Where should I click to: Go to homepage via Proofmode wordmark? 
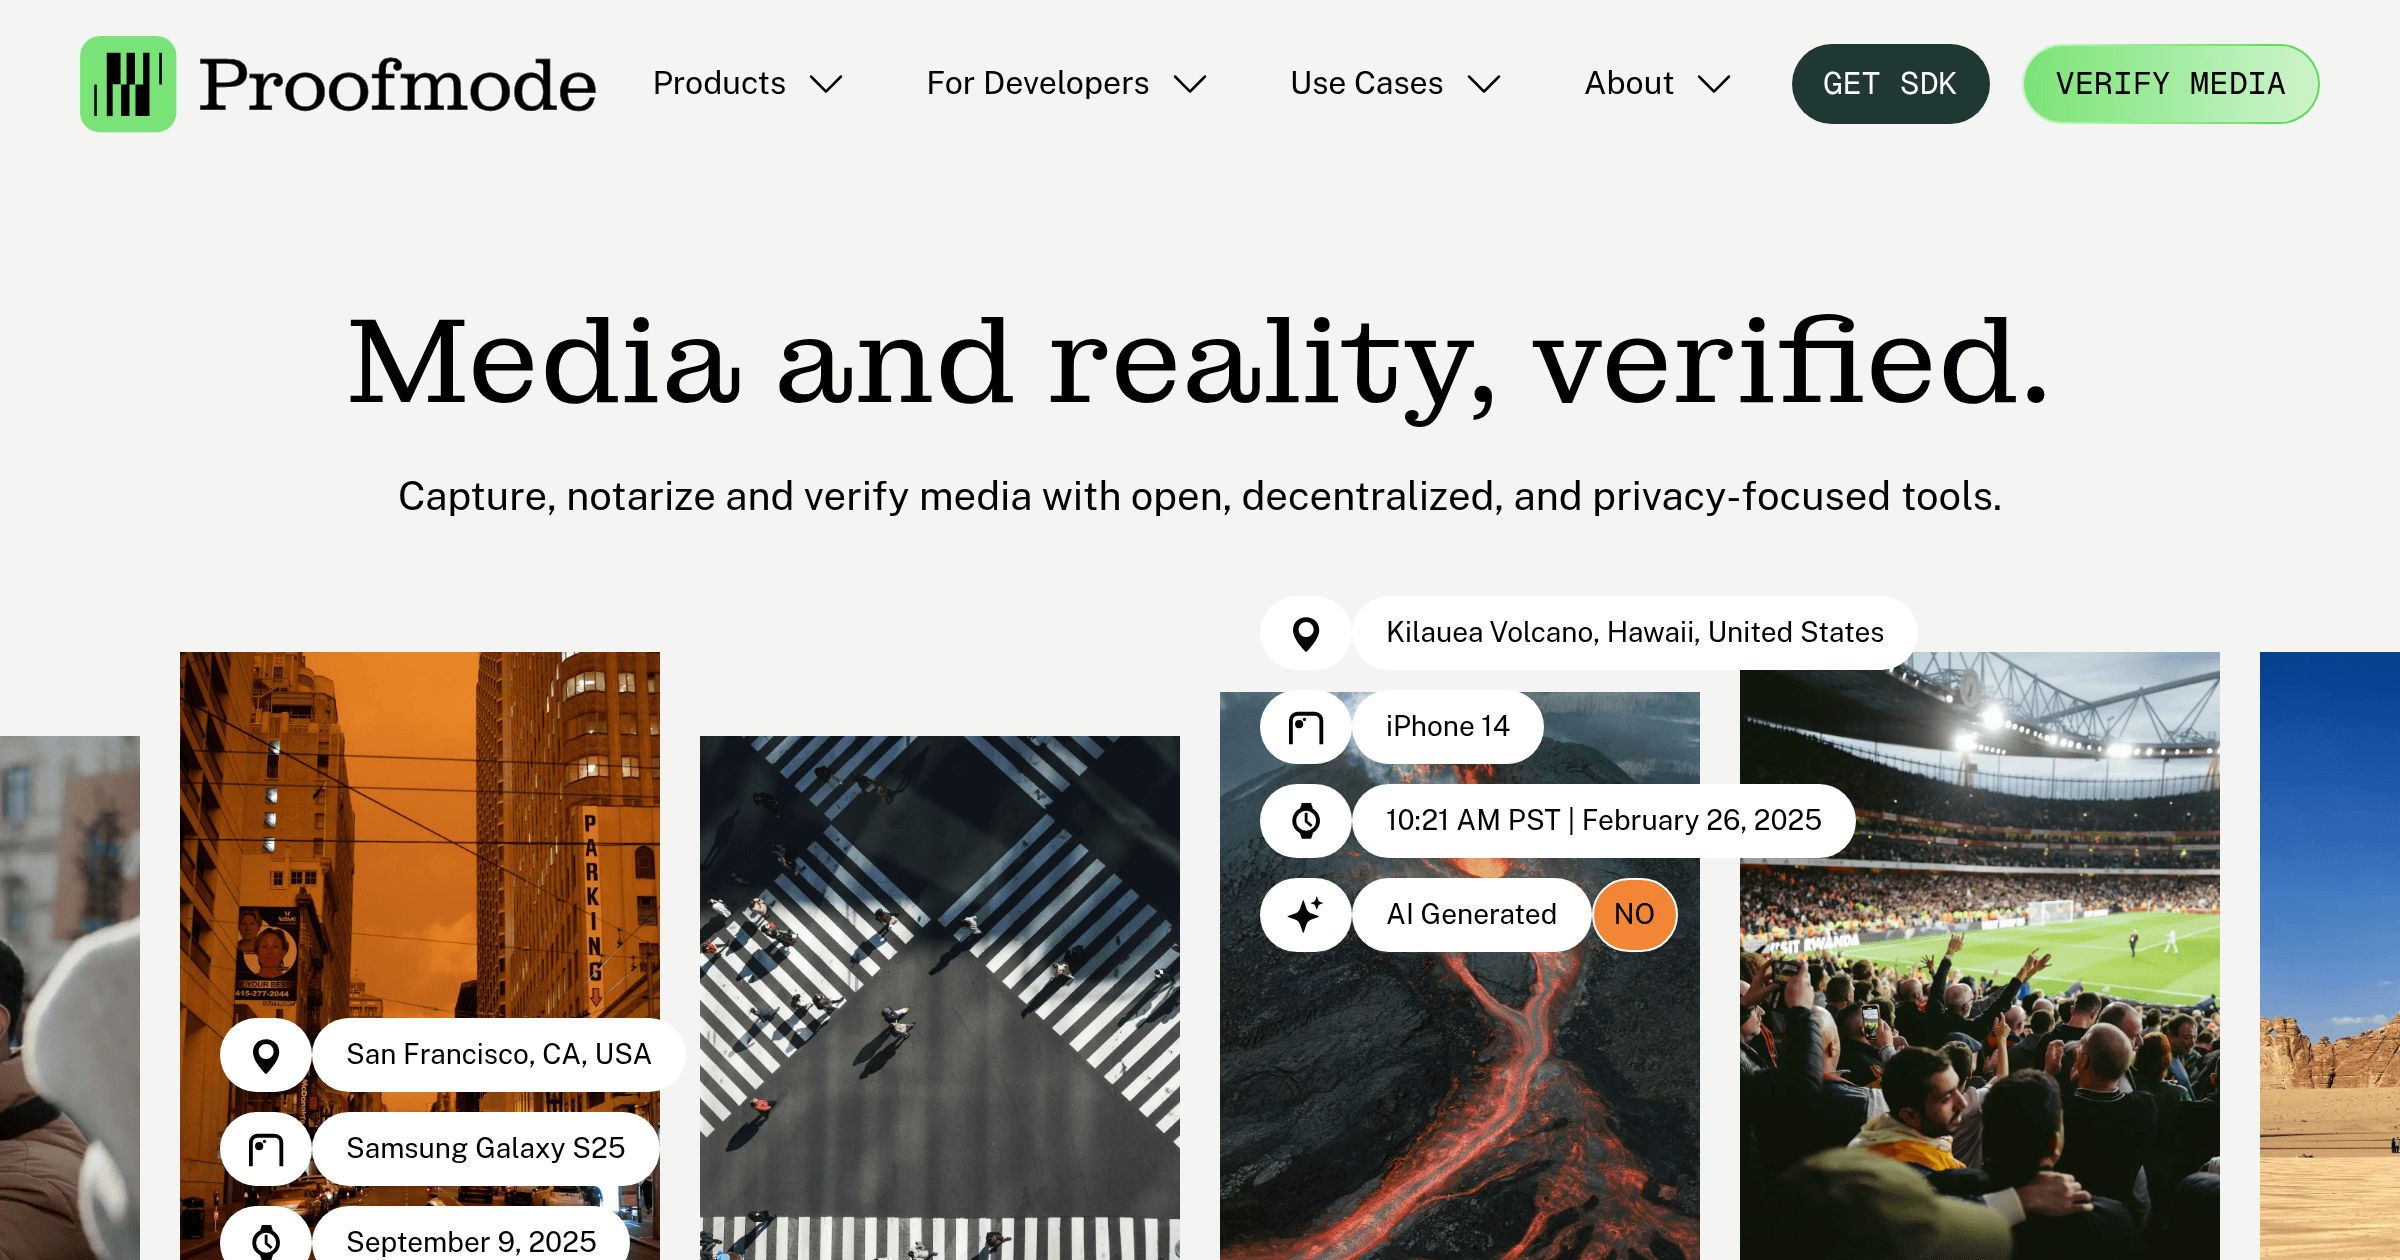point(398,84)
